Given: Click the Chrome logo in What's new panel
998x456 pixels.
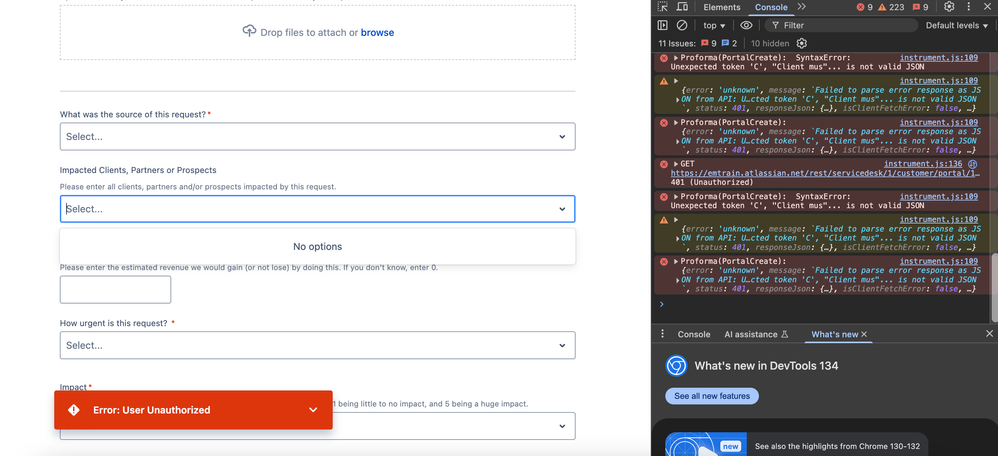Looking at the screenshot, I should (x=676, y=366).
